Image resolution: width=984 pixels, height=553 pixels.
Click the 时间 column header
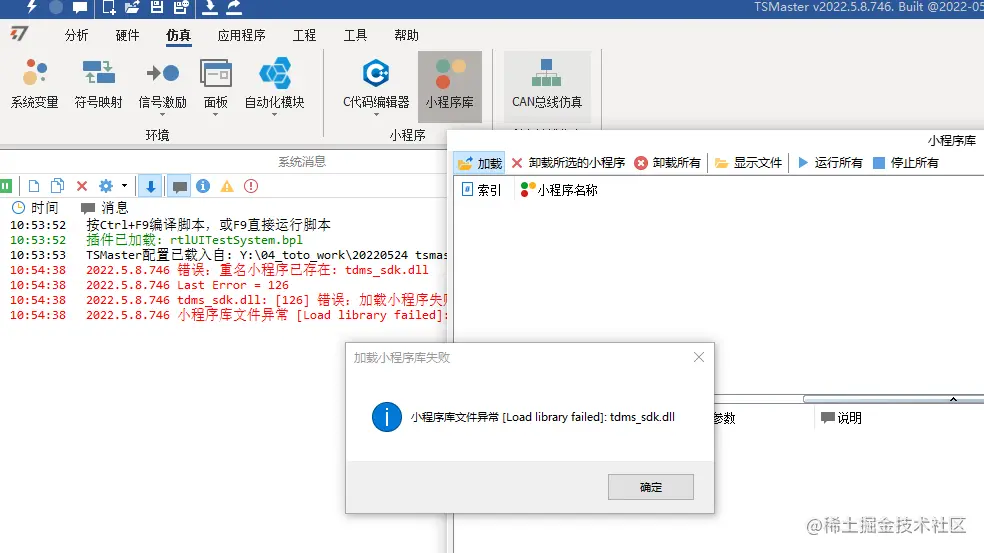pyautogui.click(x=35, y=208)
